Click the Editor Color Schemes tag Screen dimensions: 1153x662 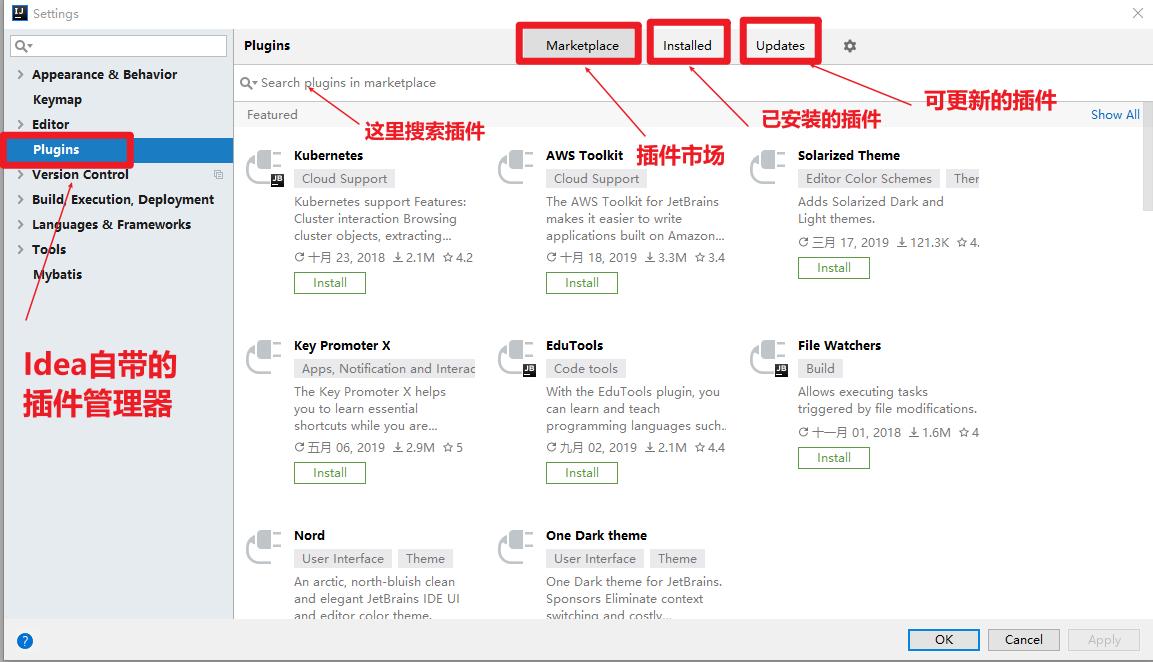point(868,179)
